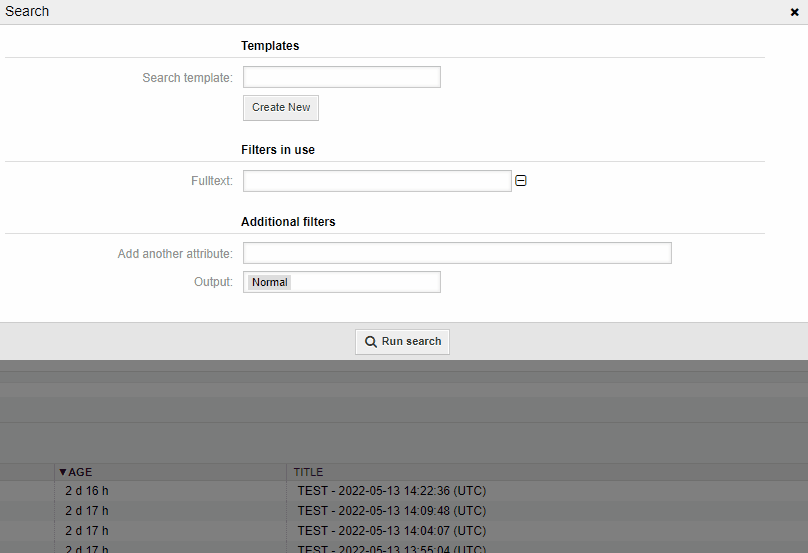
Task: Focus the Fulltext search input
Action: click(x=377, y=181)
